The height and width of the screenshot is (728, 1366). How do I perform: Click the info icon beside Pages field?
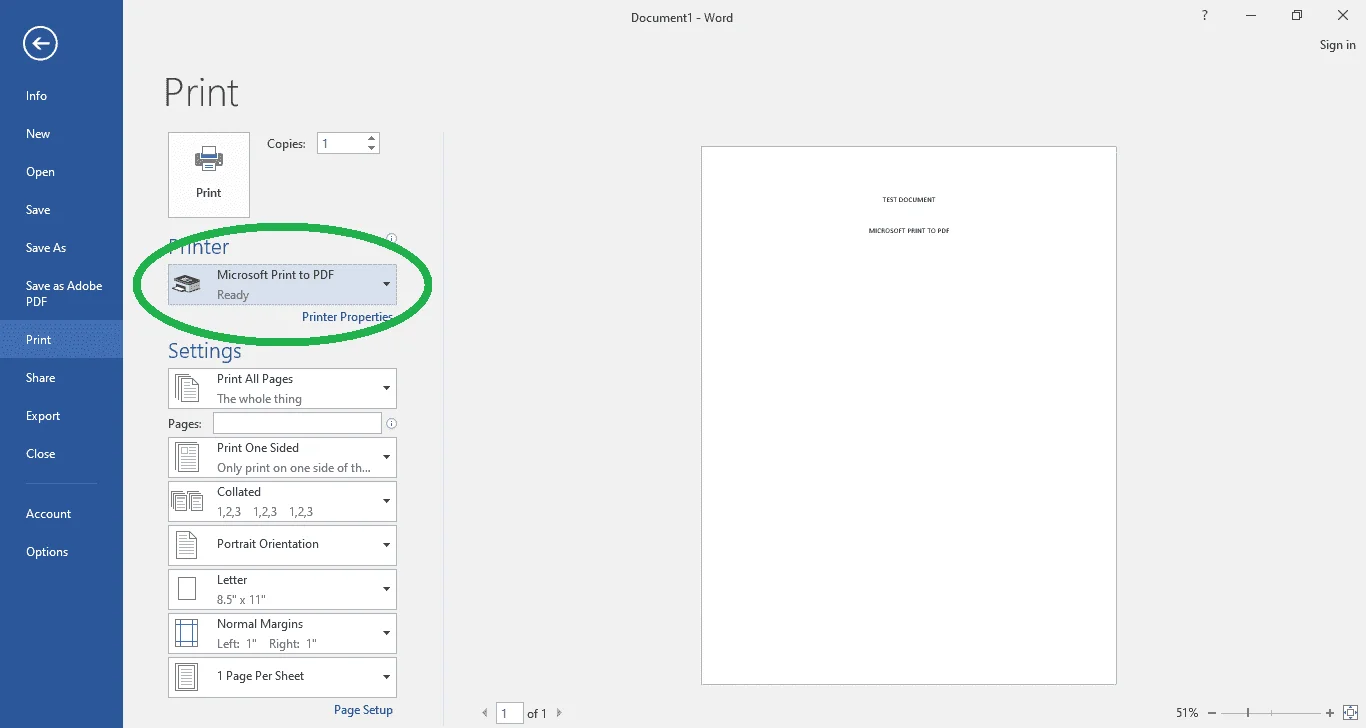pyautogui.click(x=391, y=424)
